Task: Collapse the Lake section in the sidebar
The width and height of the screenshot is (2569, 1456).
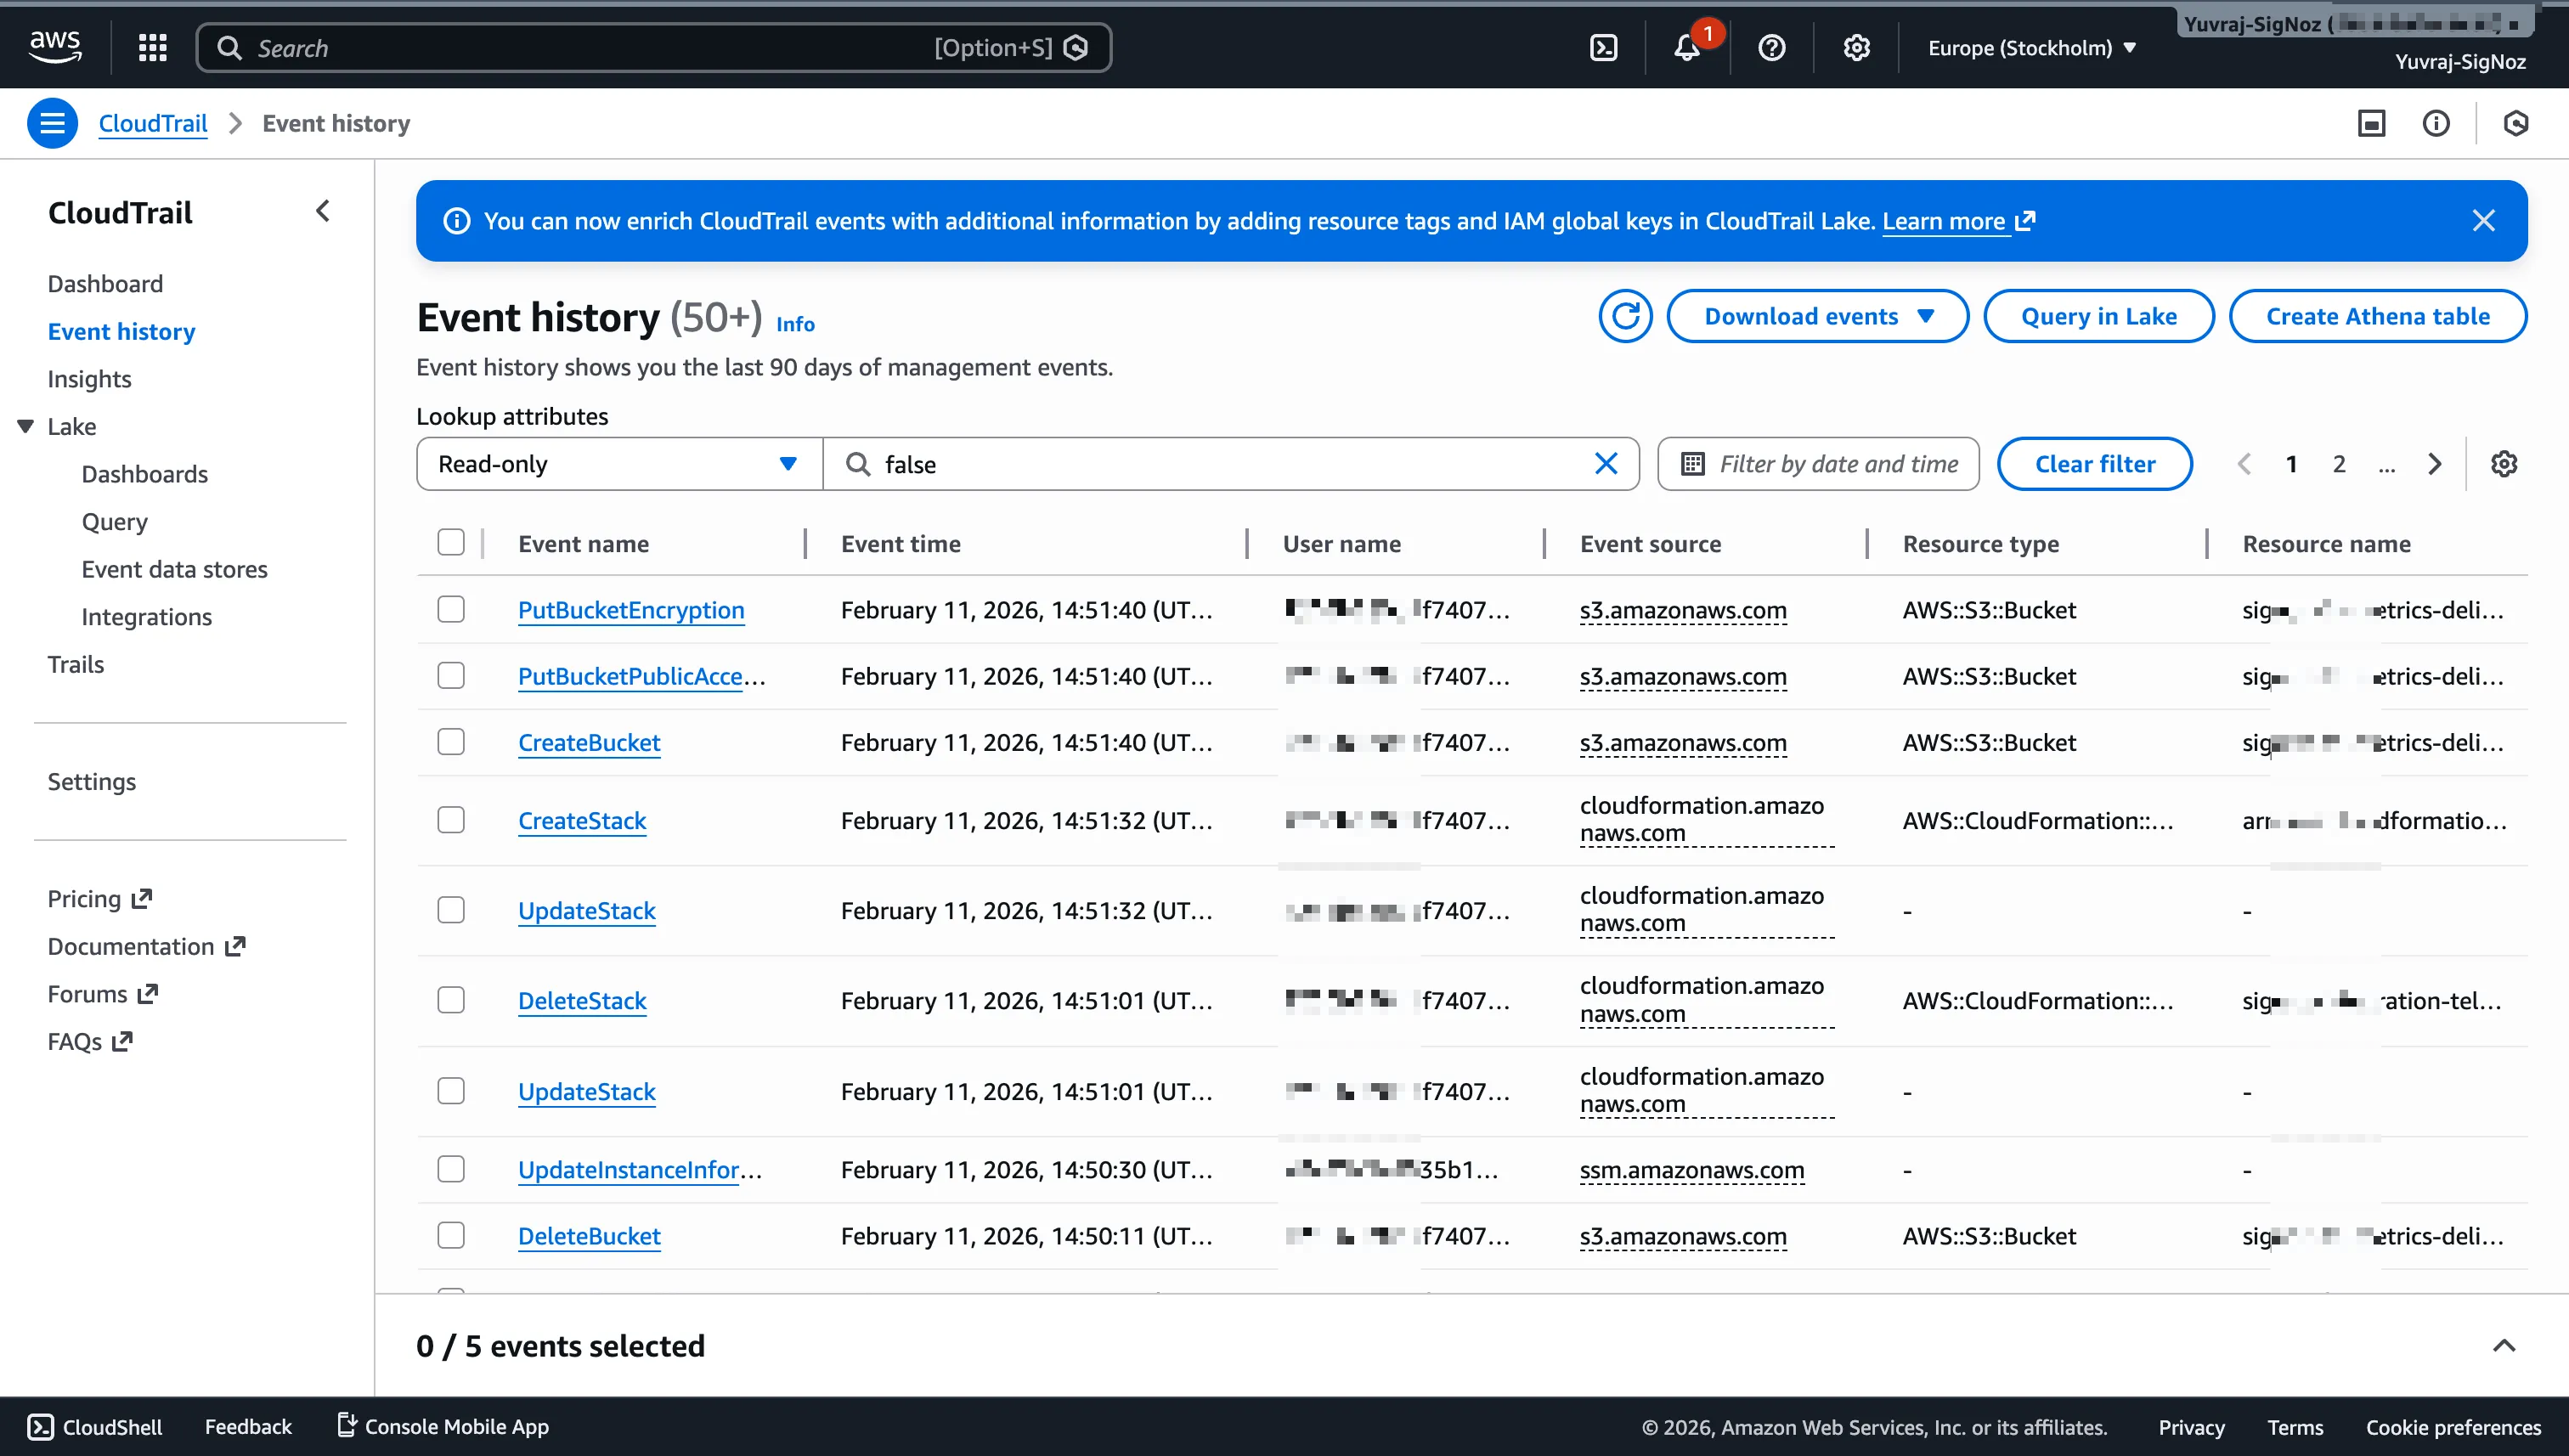Action: (x=25, y=426)
